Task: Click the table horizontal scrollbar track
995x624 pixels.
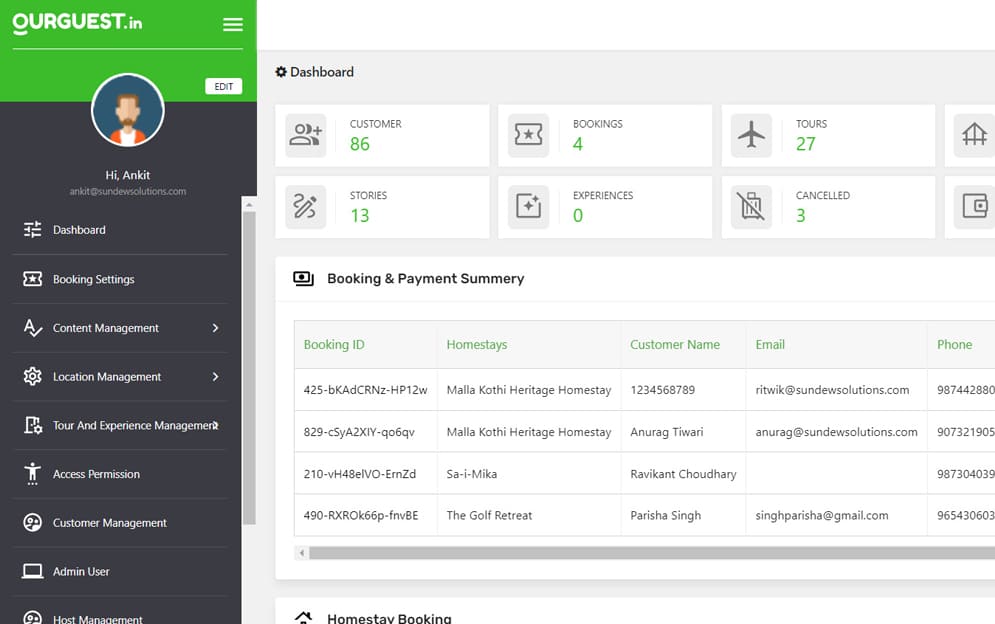Action: (652, 553)
